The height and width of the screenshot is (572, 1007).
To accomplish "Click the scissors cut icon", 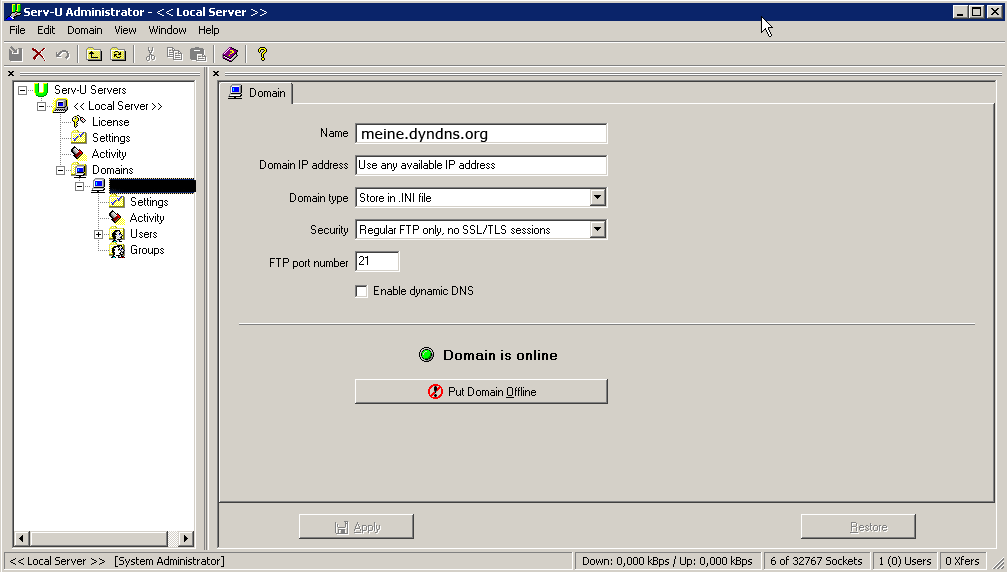I will pyautogui.click(x=151, y=55).
